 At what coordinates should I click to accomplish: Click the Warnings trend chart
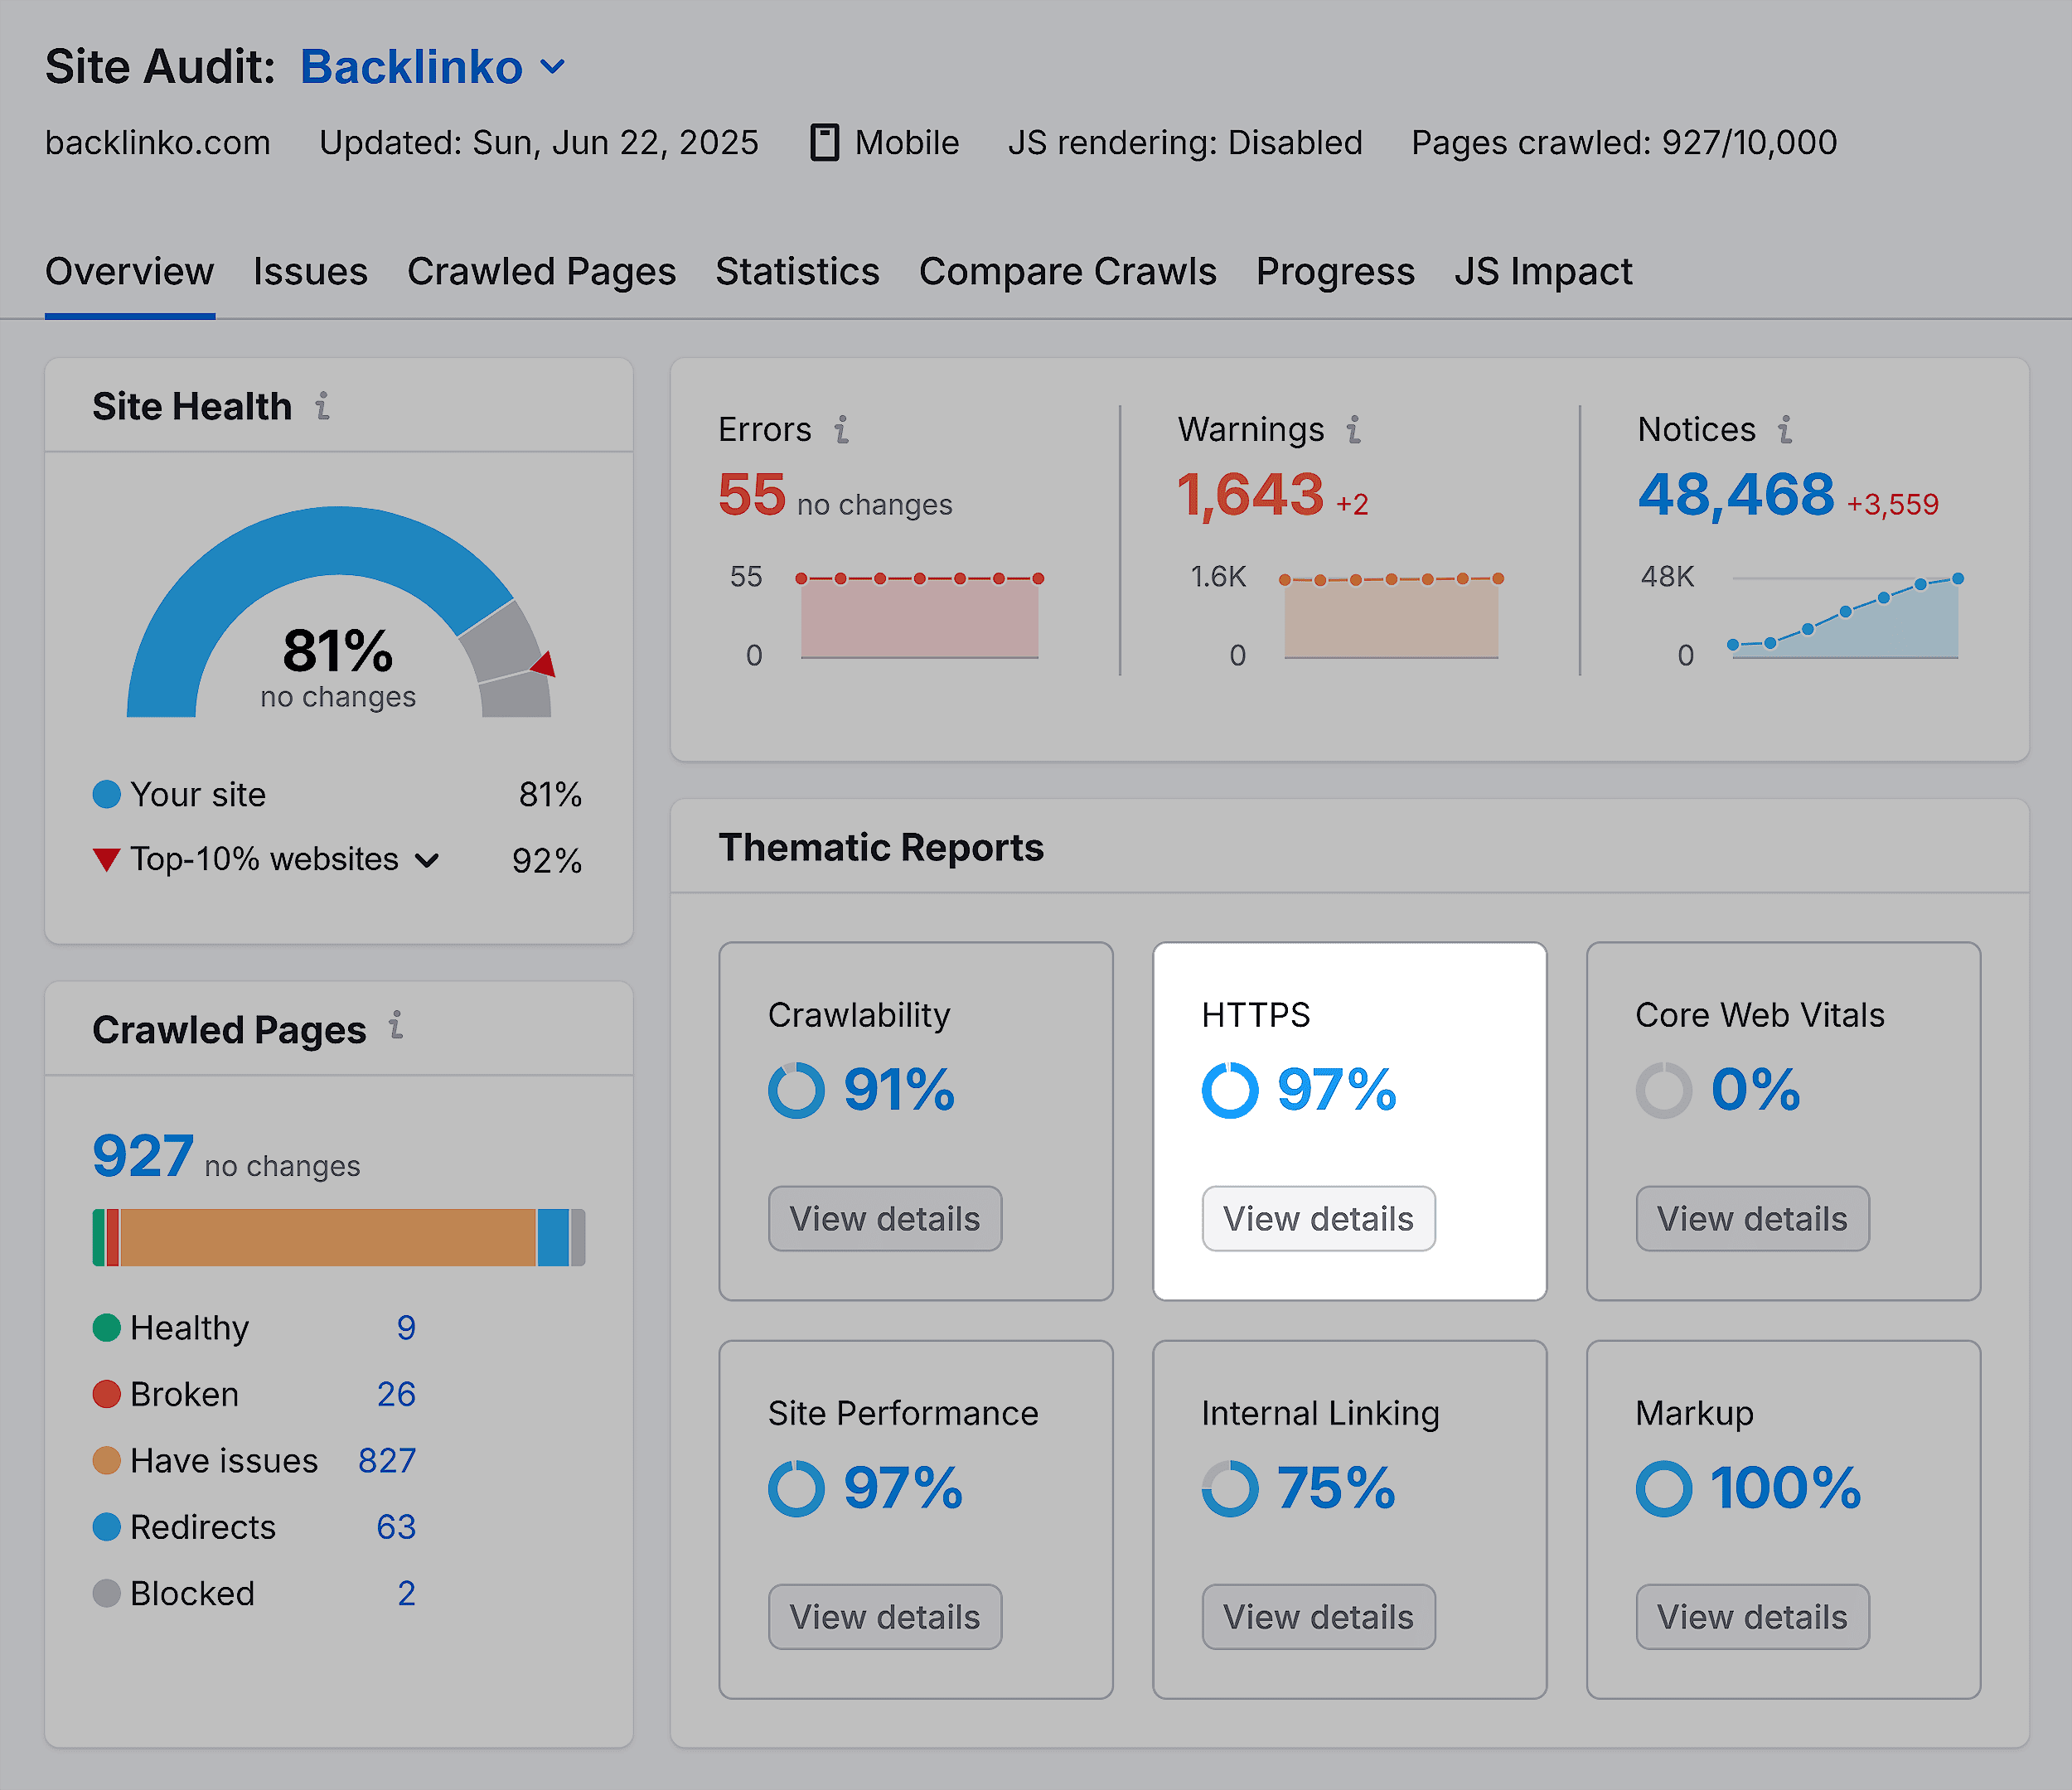1391,617
